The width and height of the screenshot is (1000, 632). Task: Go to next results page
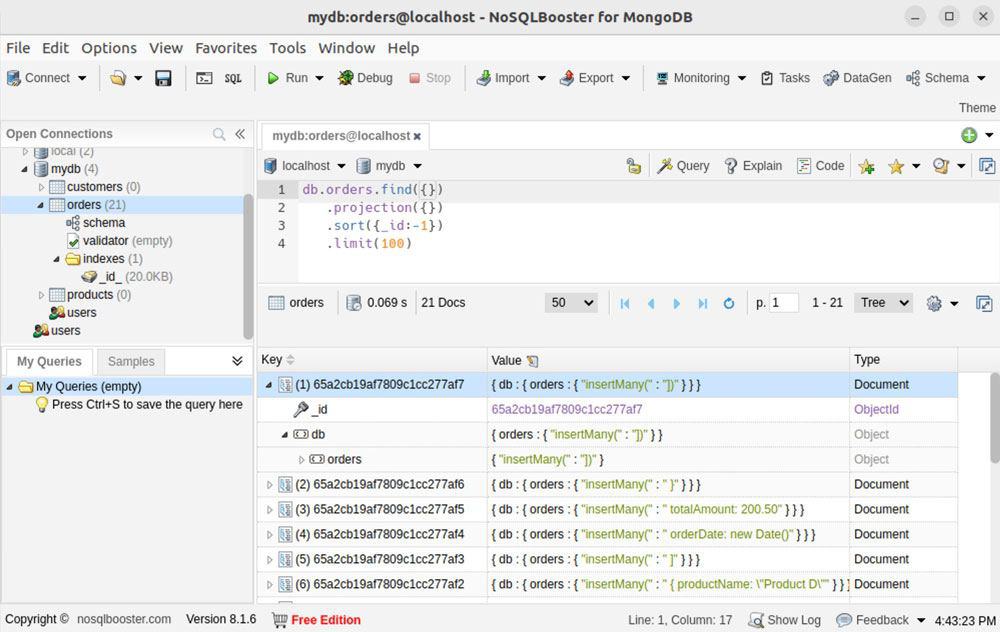point(677,304)
